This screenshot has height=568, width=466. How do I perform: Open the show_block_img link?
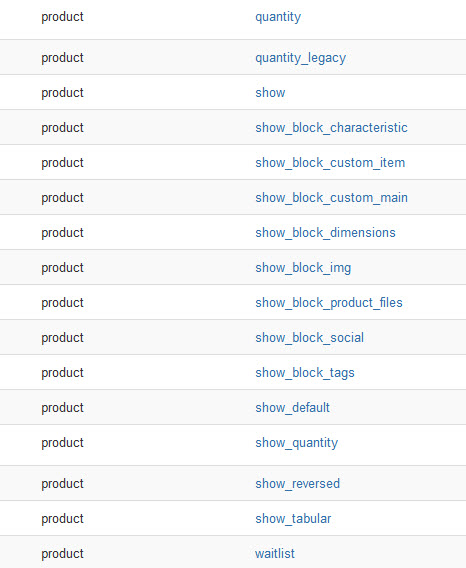tap(303, 268)
